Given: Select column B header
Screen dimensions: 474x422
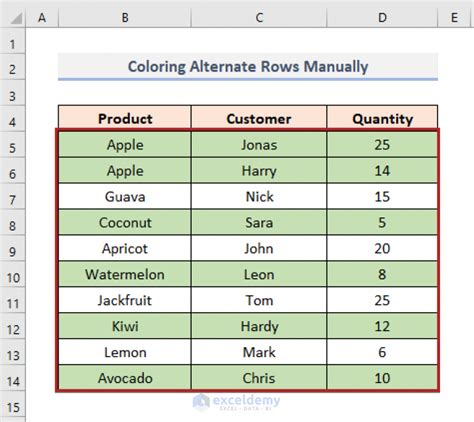Looking at the screenshot, I should tap(125, 17).
